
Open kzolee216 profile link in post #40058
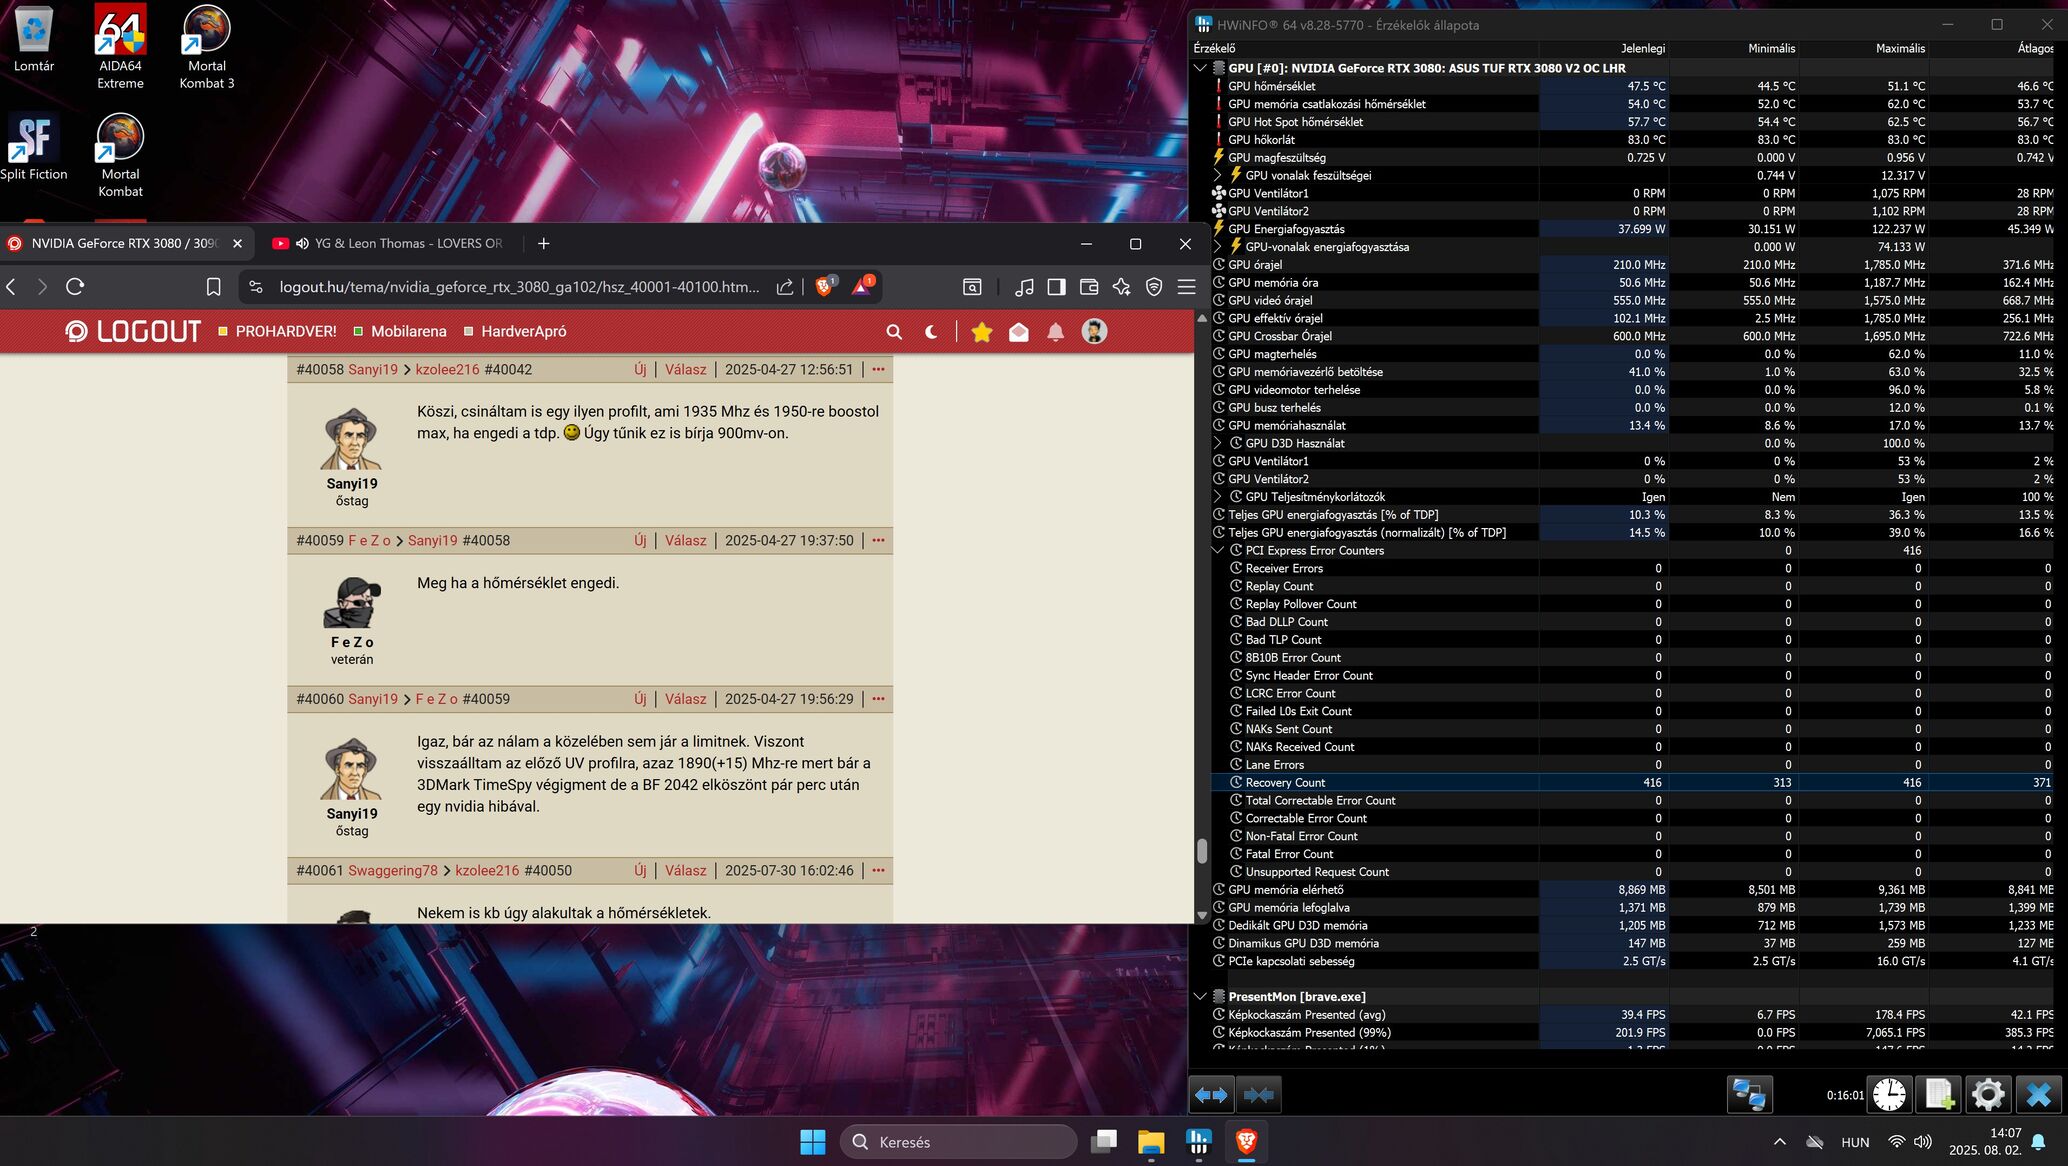tap(447, 370)
